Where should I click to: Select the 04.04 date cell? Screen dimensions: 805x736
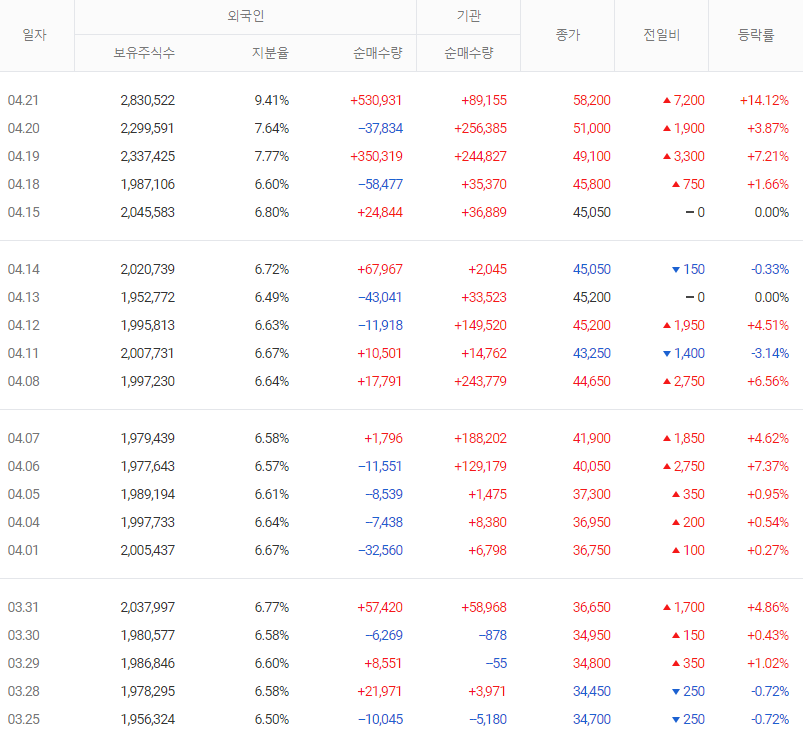(23, 522)
